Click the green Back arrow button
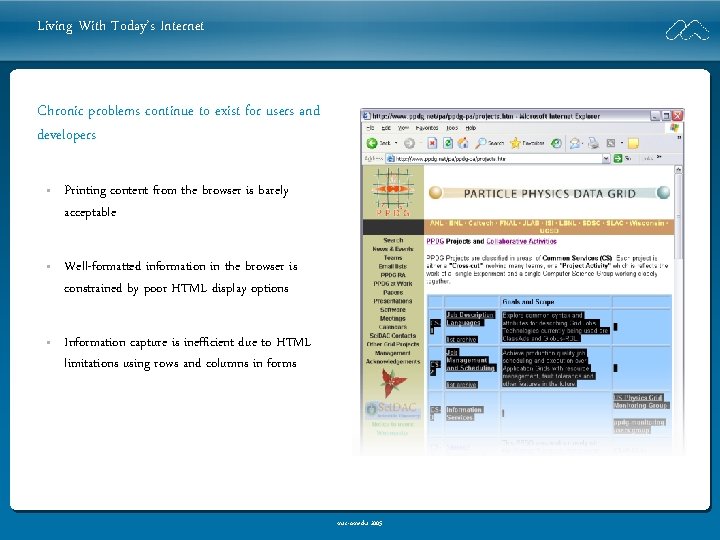Screen dimensions: 720x540 coord(372,143)
